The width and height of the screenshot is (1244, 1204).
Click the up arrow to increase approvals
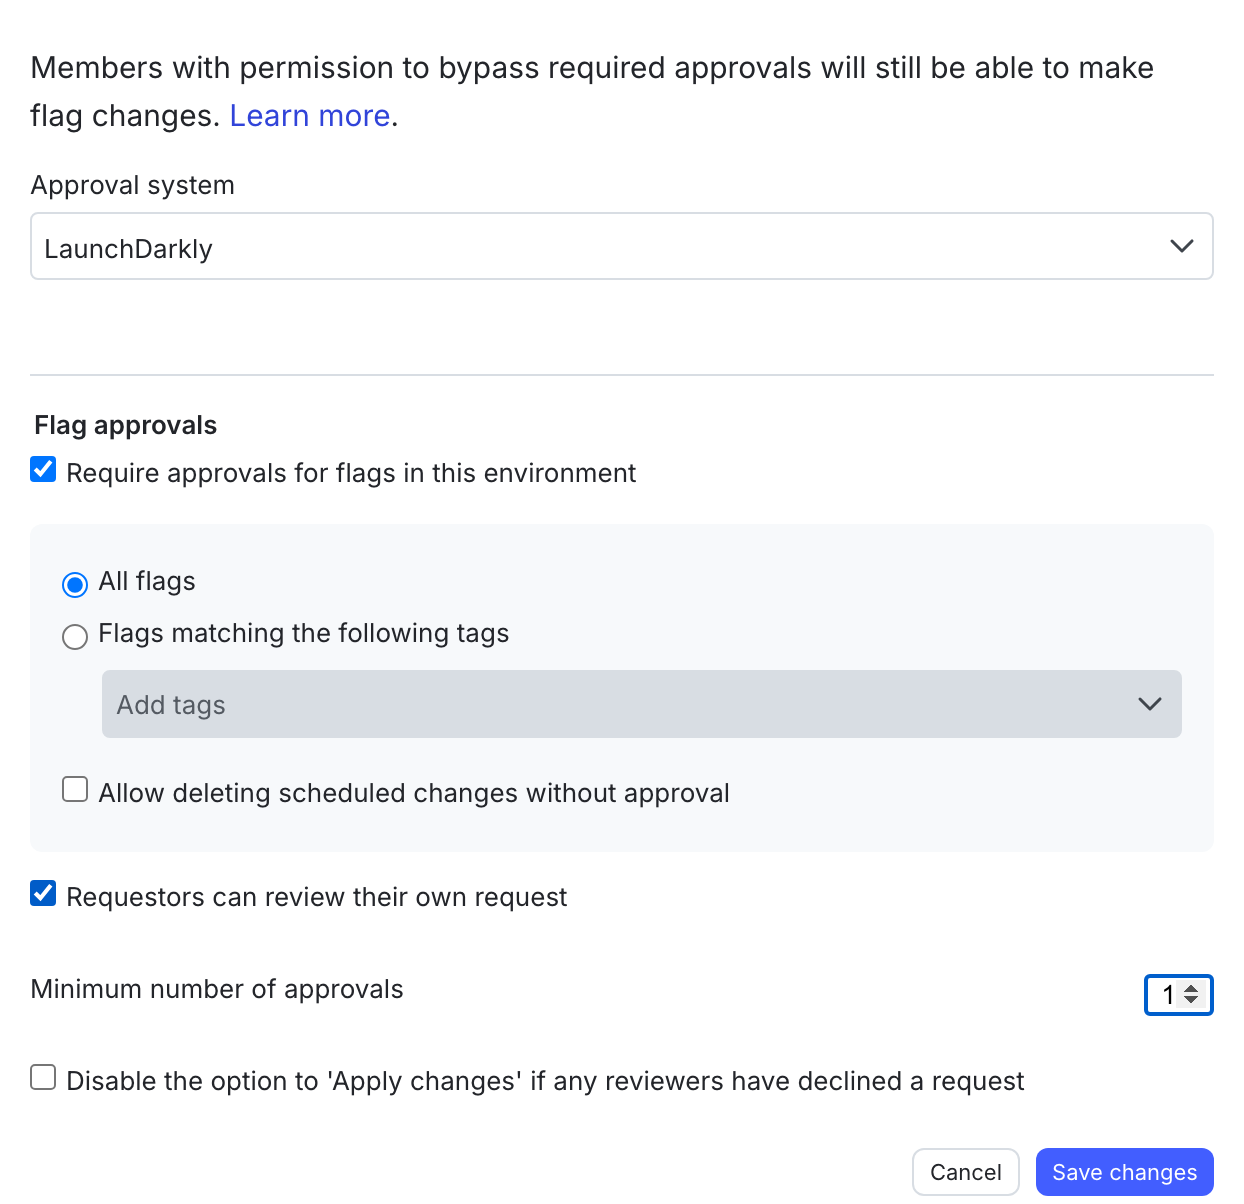pyautogui.click(x=1191, y=989)
